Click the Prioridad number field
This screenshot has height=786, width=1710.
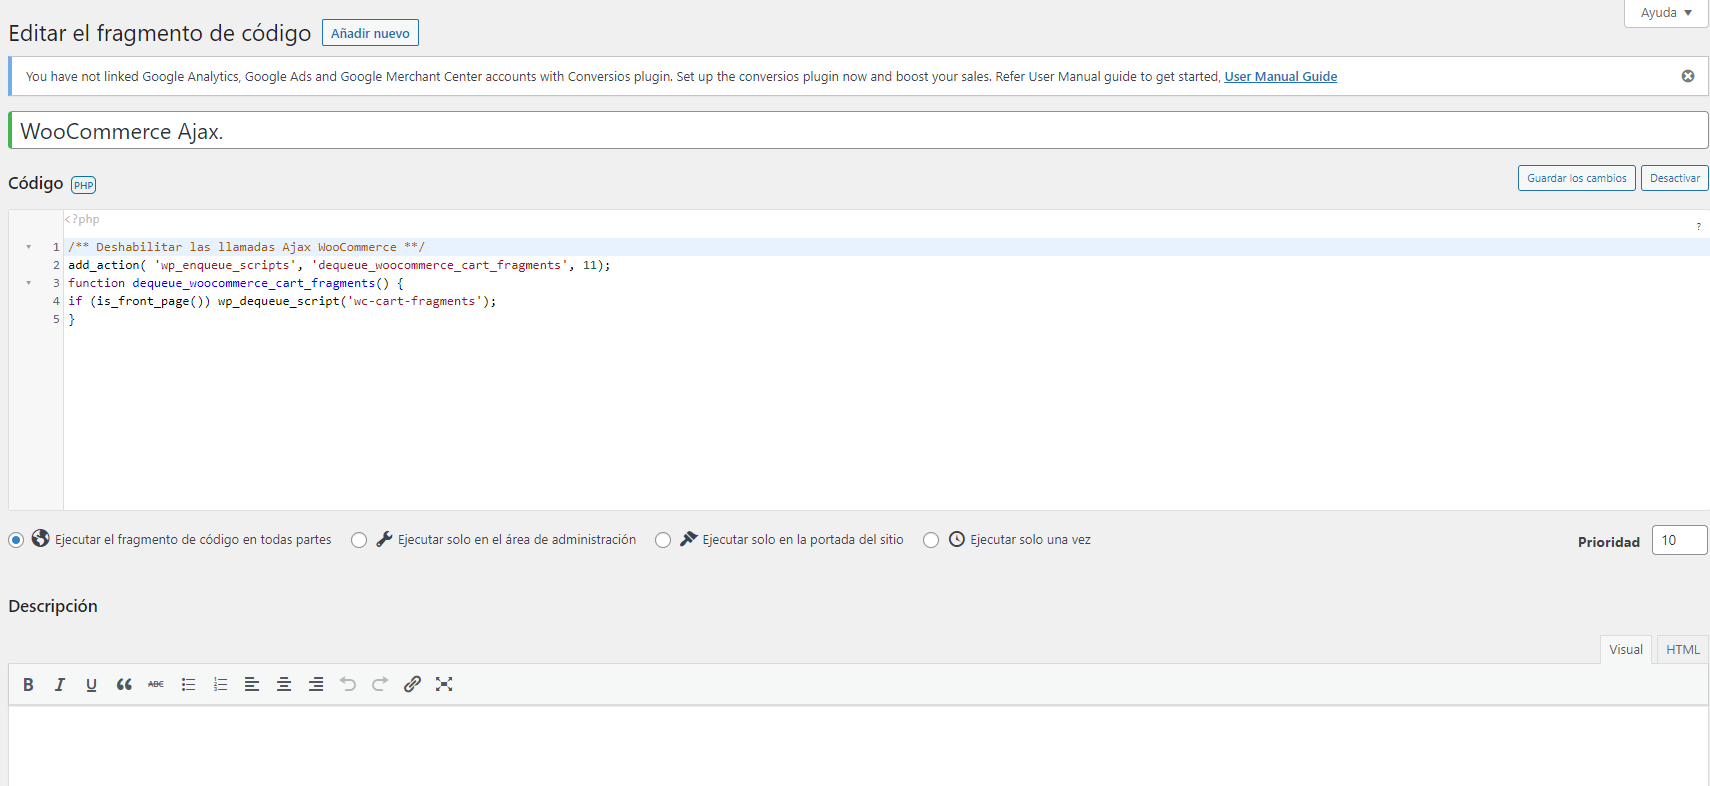point(1680,540)
